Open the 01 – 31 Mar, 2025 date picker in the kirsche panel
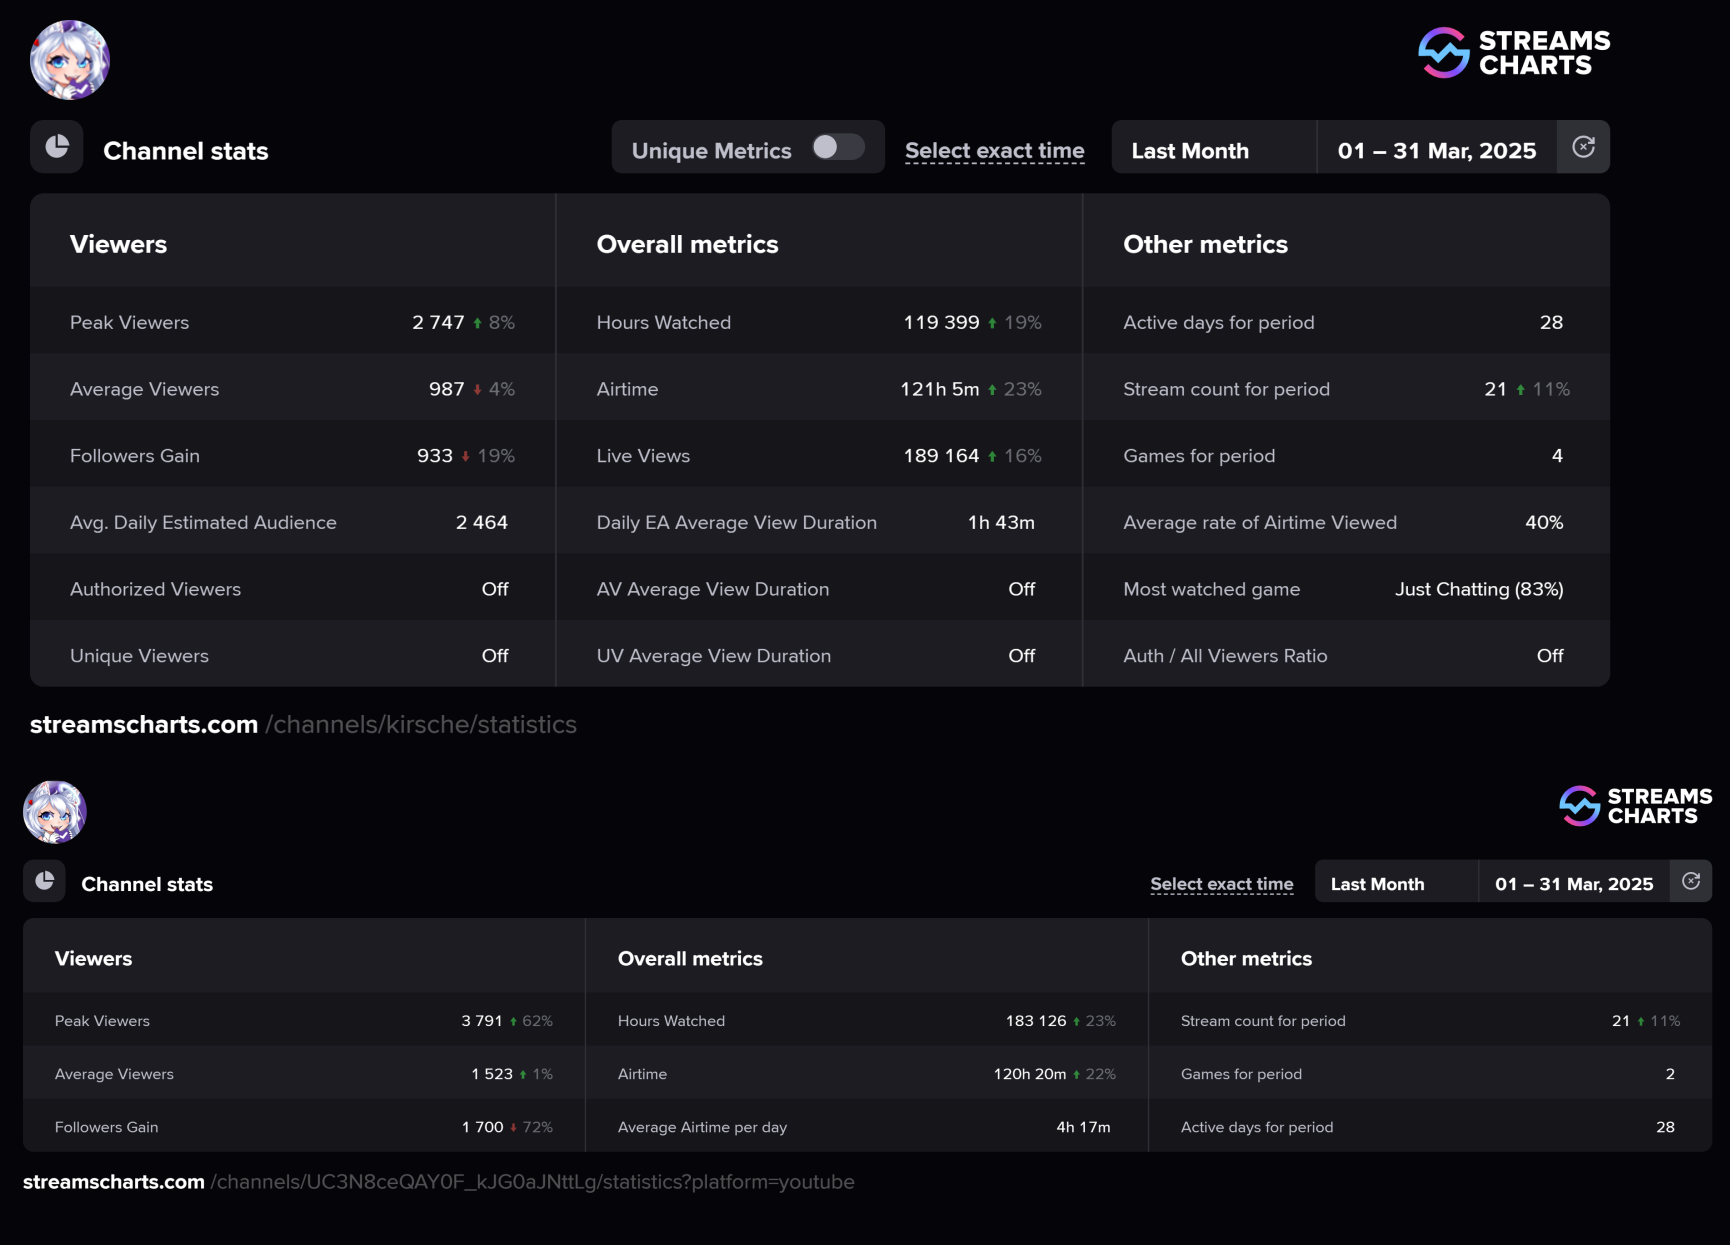This screenshot has height=1245, width=1730. [x=1436, y=151]
